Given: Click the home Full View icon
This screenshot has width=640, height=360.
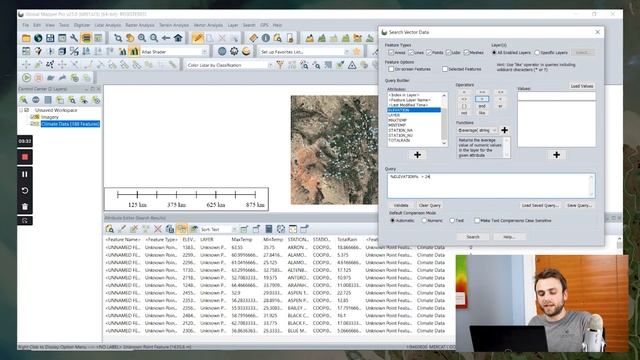Looking at the screenshot, I should (178, 38).
